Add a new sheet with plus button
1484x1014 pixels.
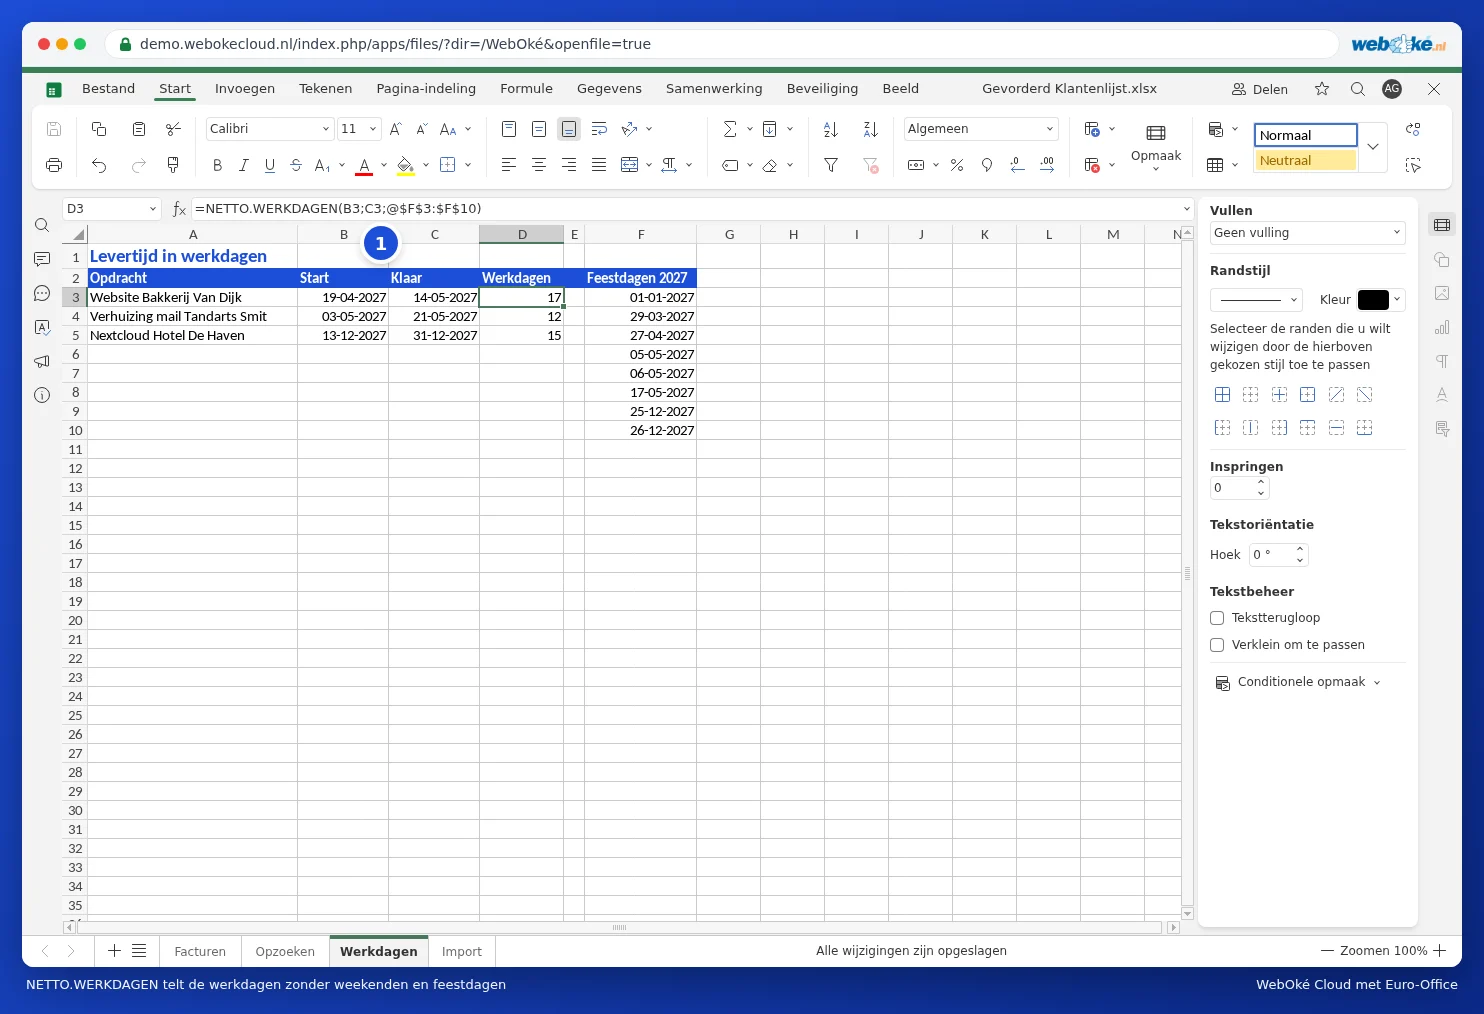[114, 951]
